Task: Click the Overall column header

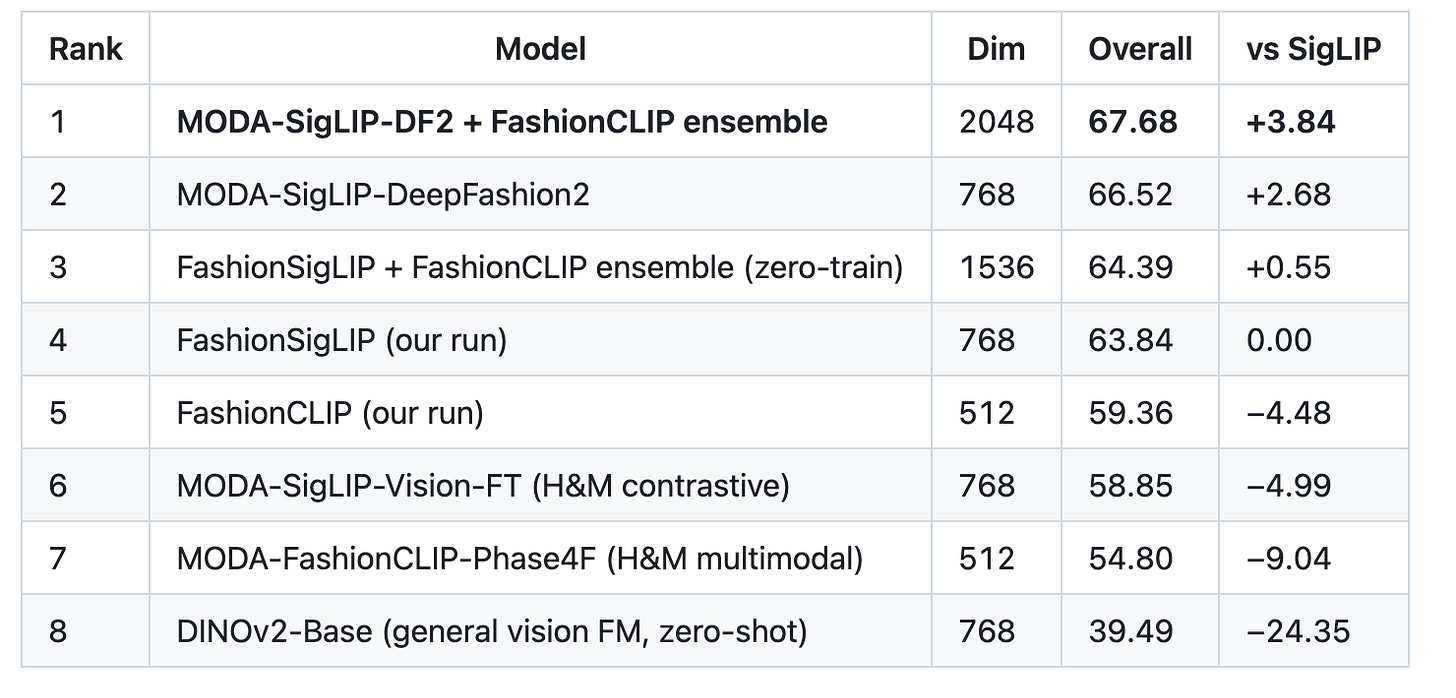Action: 1140,49
